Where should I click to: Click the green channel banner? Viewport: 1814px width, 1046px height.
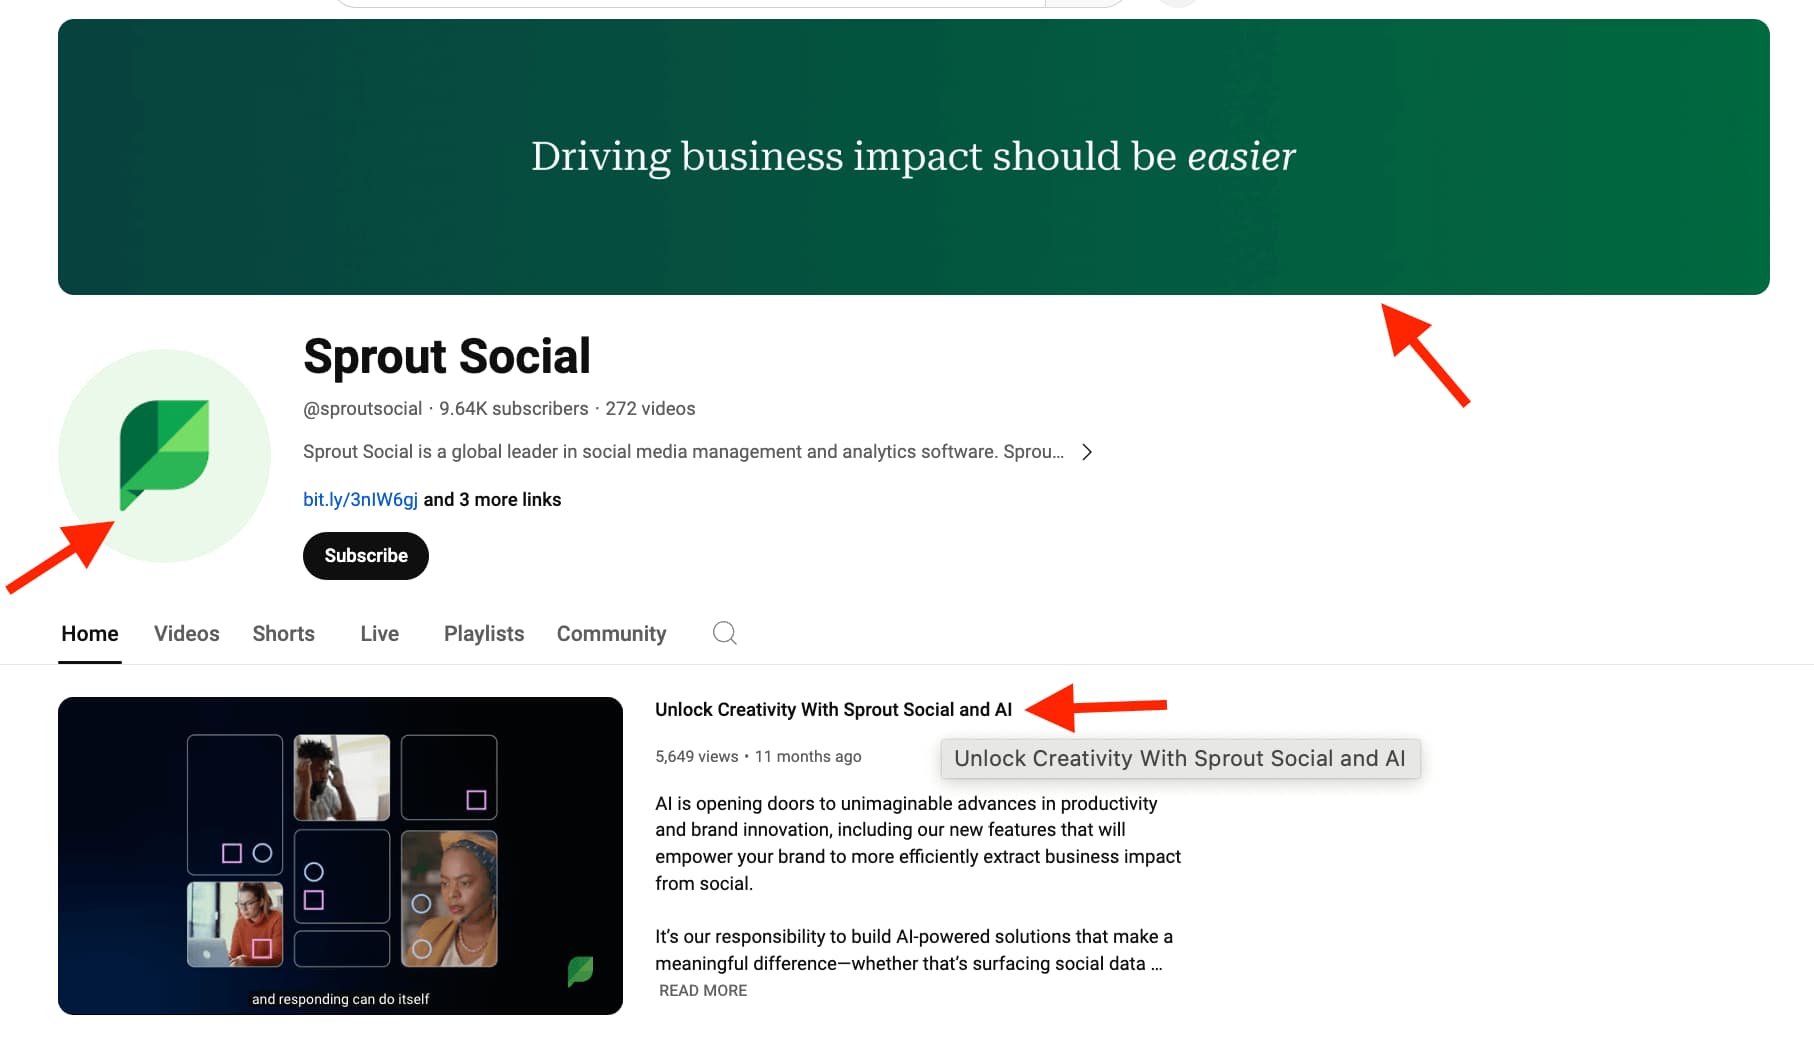click(912, 156)
